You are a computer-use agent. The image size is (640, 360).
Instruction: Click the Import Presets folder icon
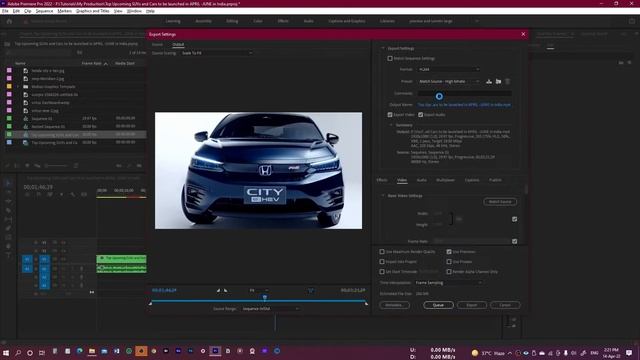pos(498,82)
